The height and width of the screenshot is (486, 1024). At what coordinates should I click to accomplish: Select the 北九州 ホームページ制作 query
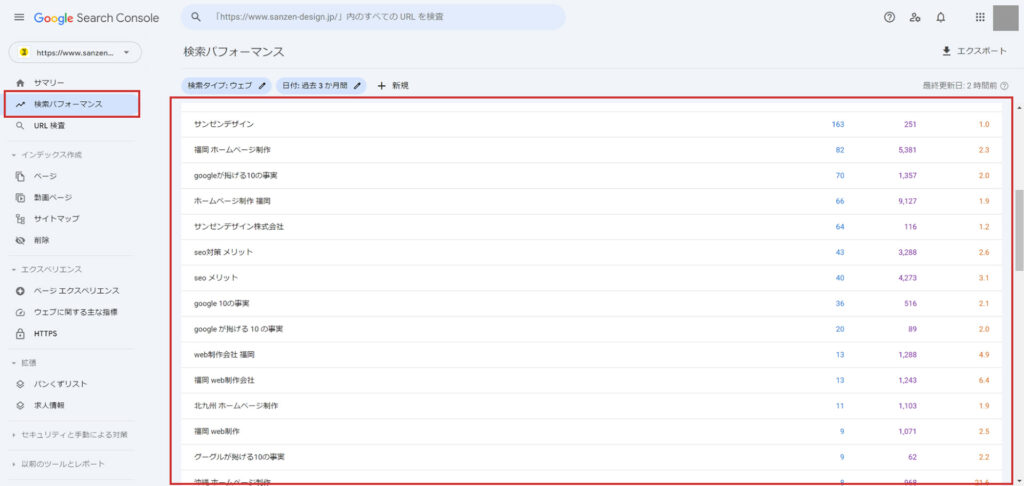(x=592, y=406)
